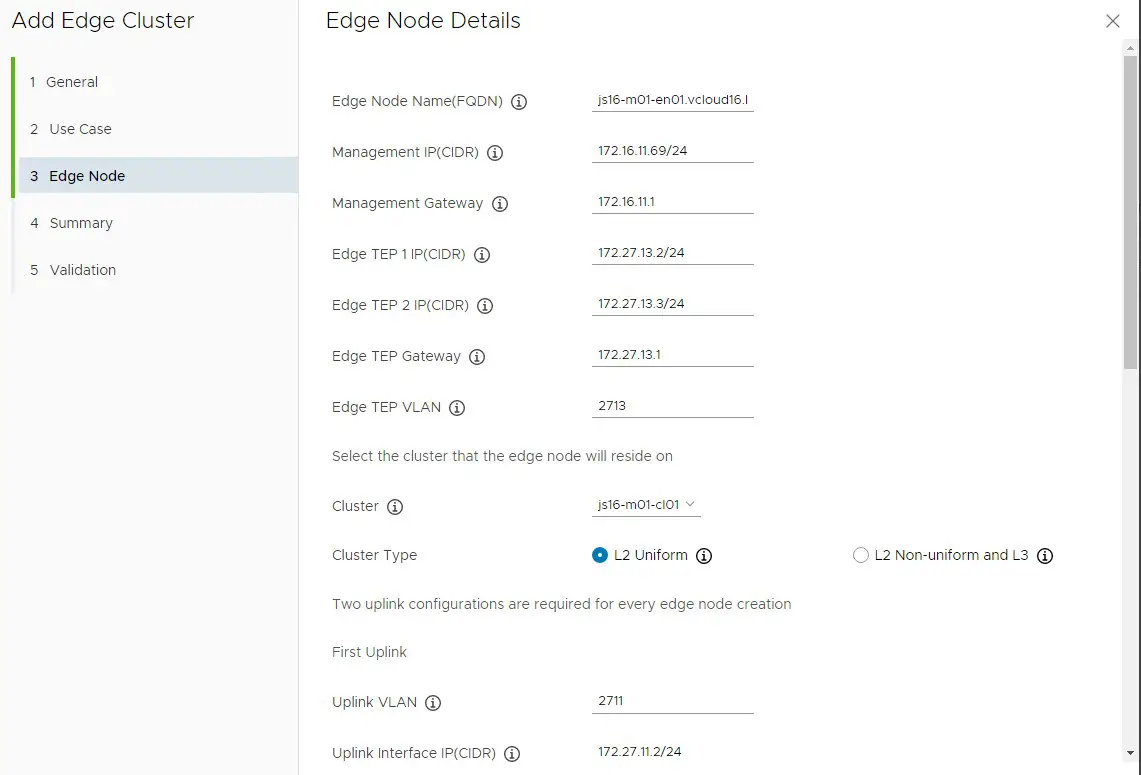The image size is (1141, 775).
Task: Click the Management IP(CIDR) info icon
Action: coord(495,152)
